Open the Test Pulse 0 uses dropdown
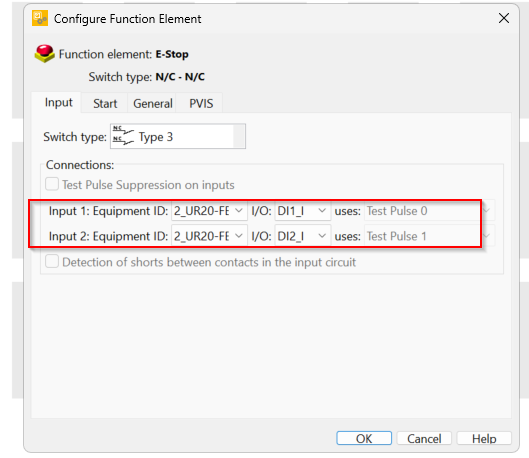The image size is (529, 458). point(429,211)
